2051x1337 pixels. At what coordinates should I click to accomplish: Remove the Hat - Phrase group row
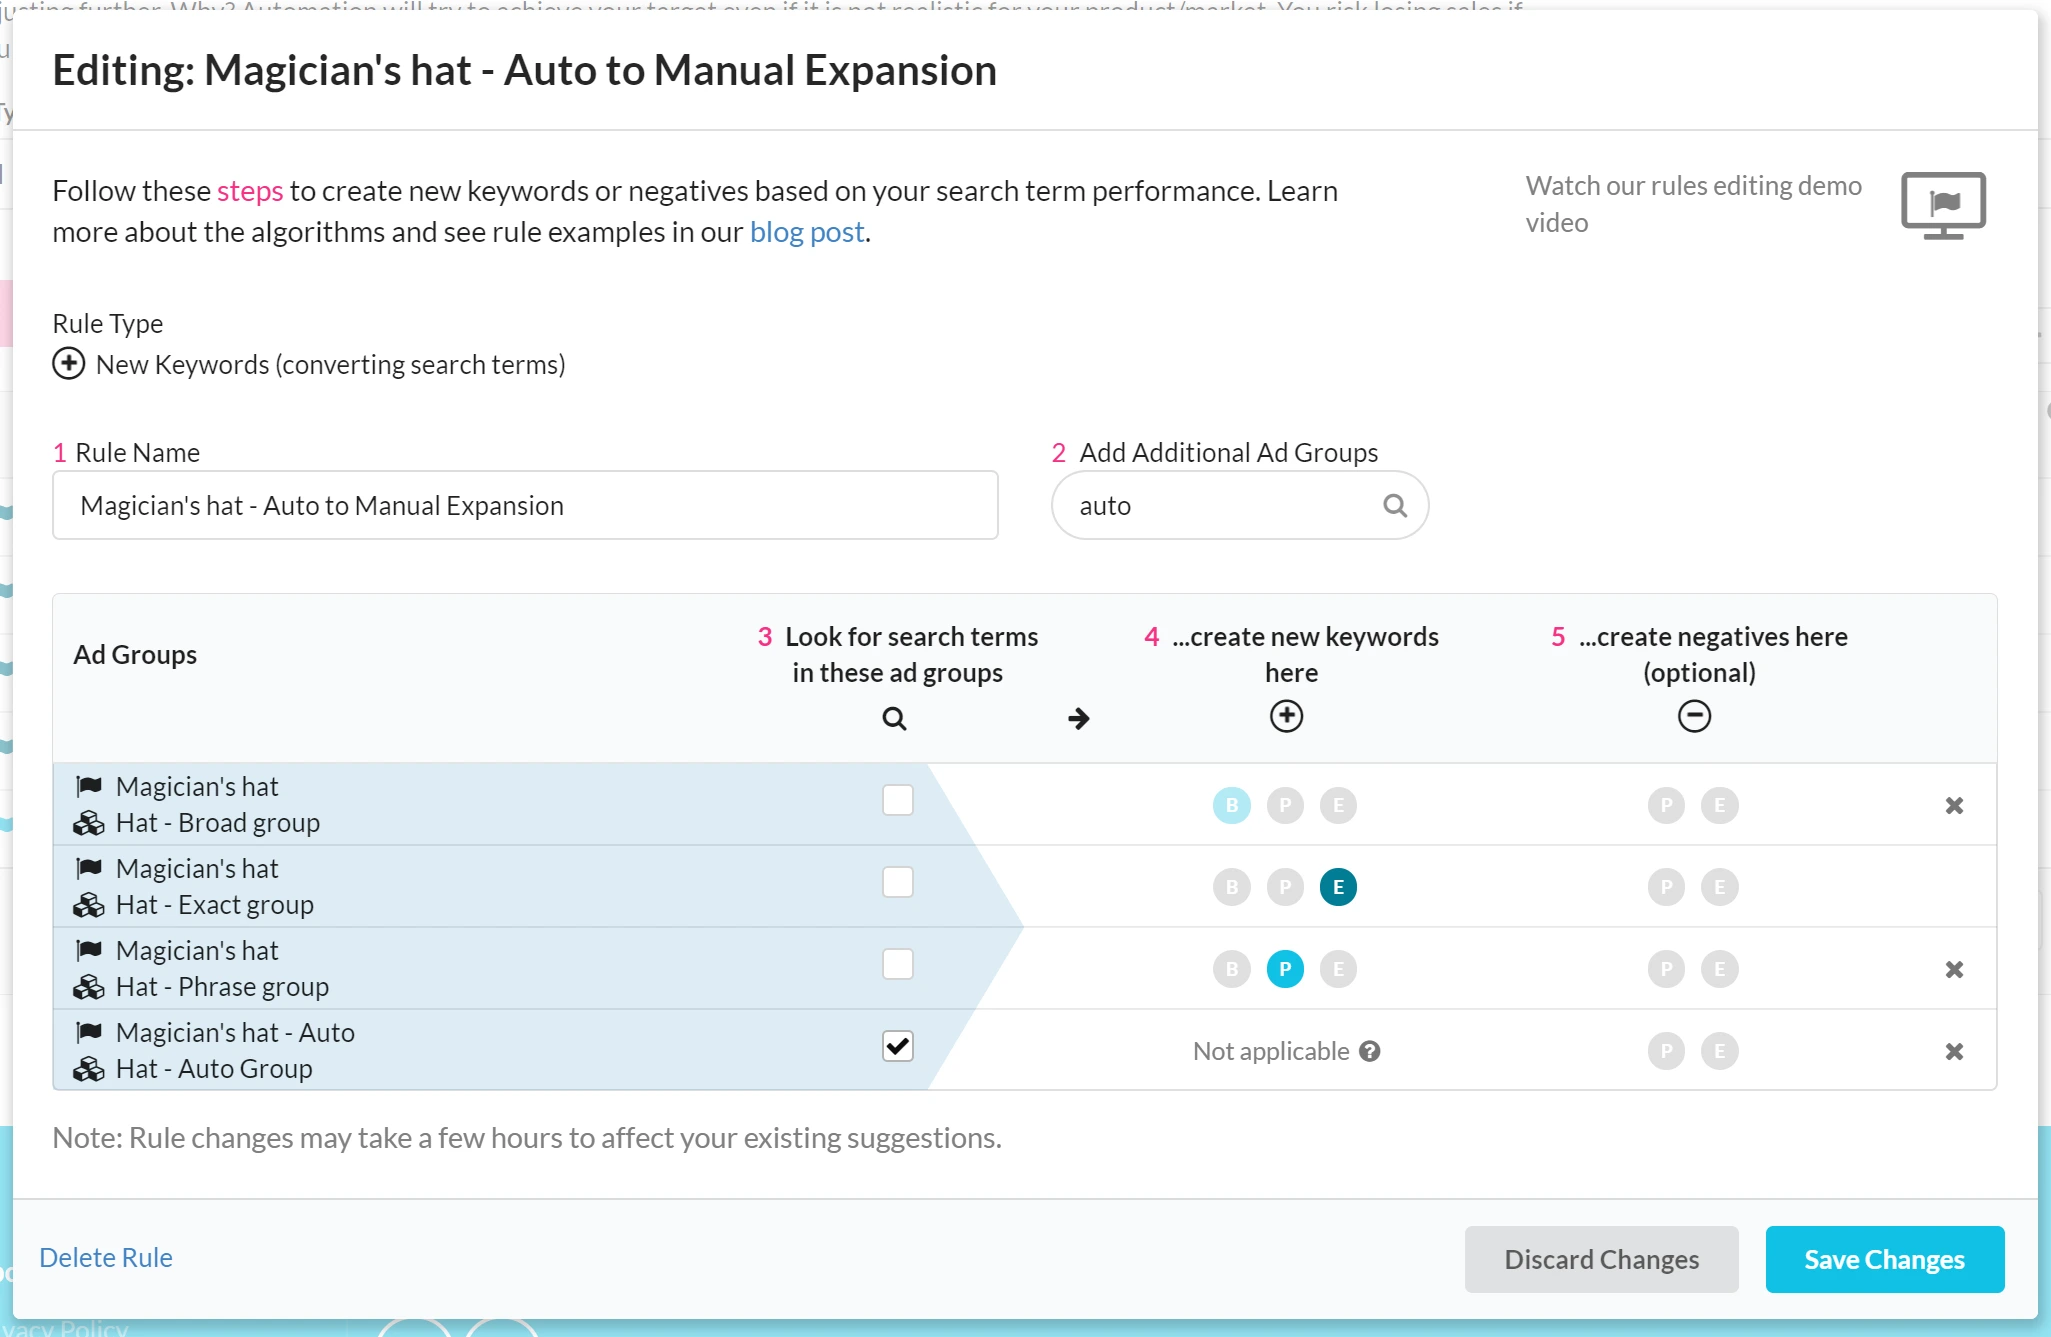coord(1953,970)
